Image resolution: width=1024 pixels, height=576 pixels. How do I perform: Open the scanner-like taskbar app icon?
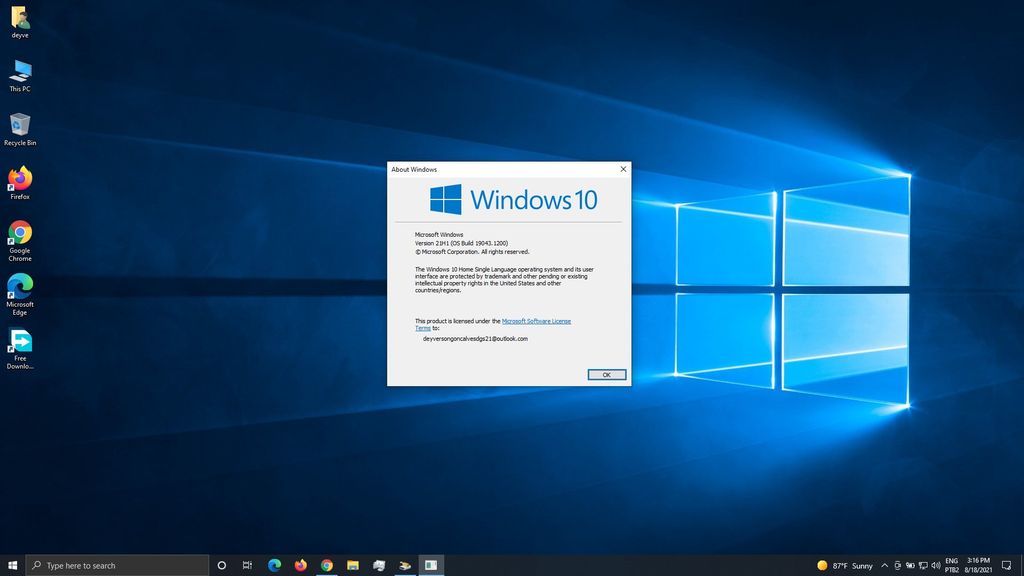point(405,565)
